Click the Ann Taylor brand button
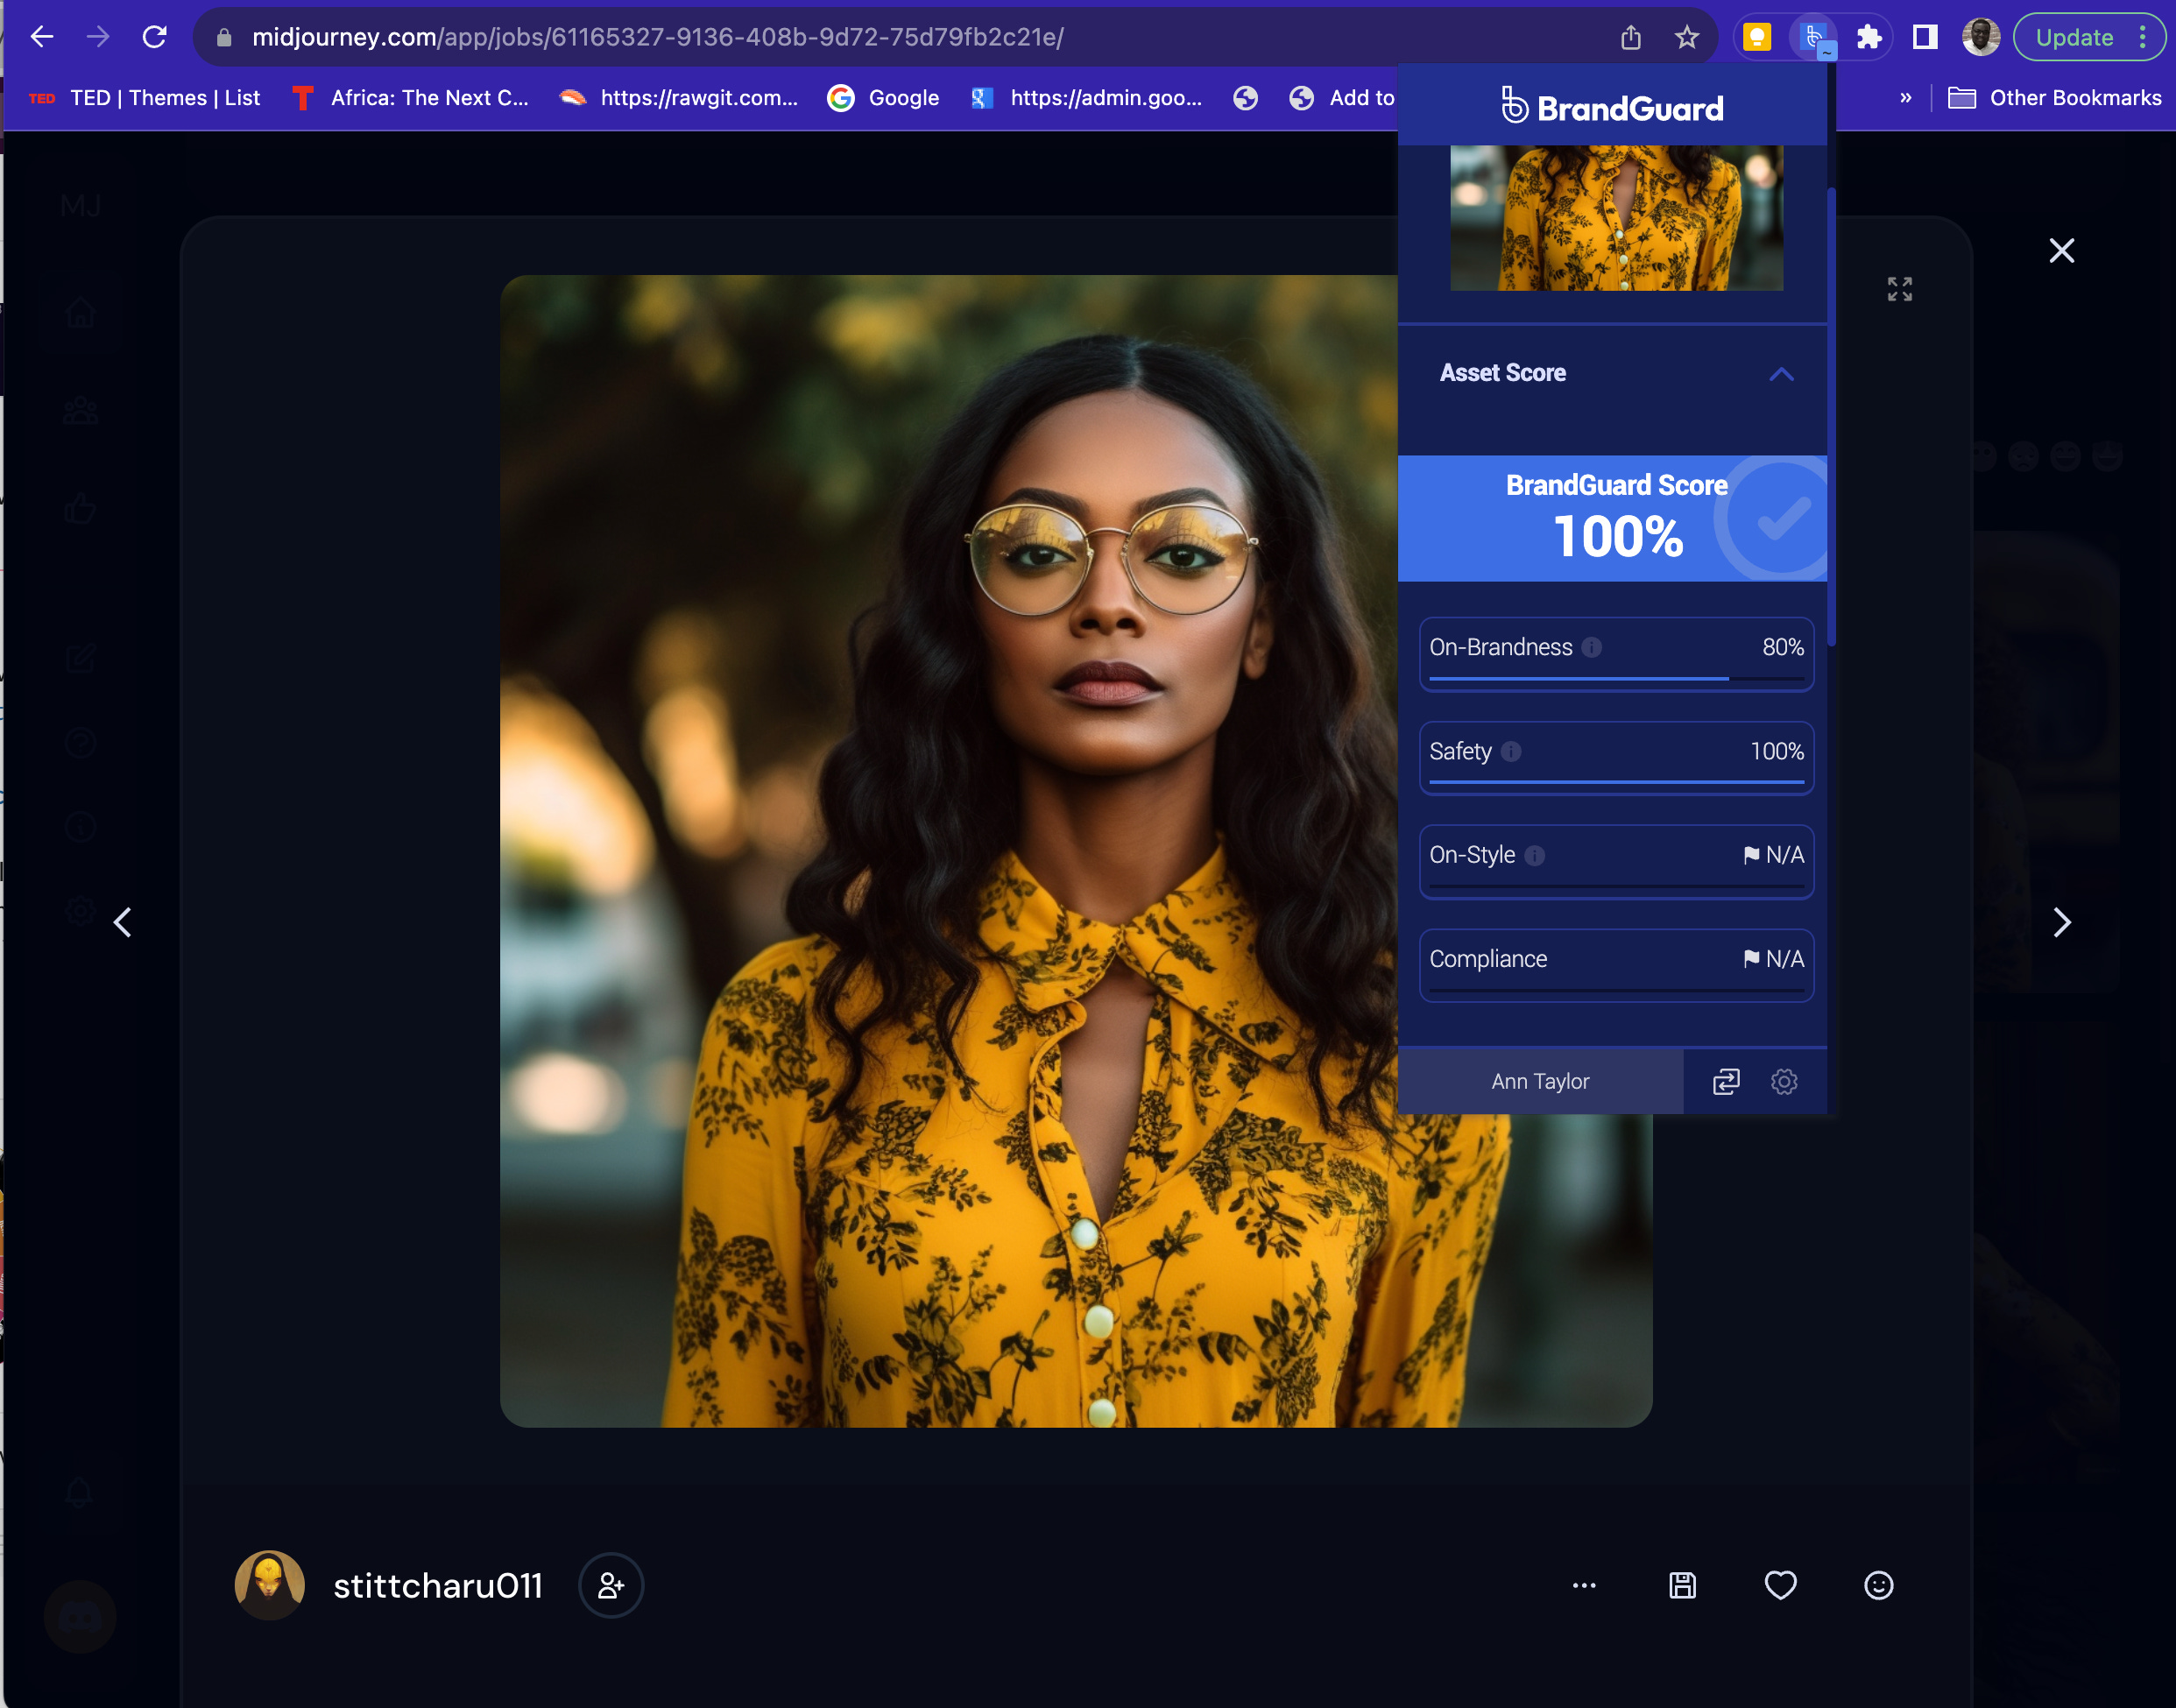Image resolution: width=2176 pixels, height=1708 pixels. point(1539,1081)
